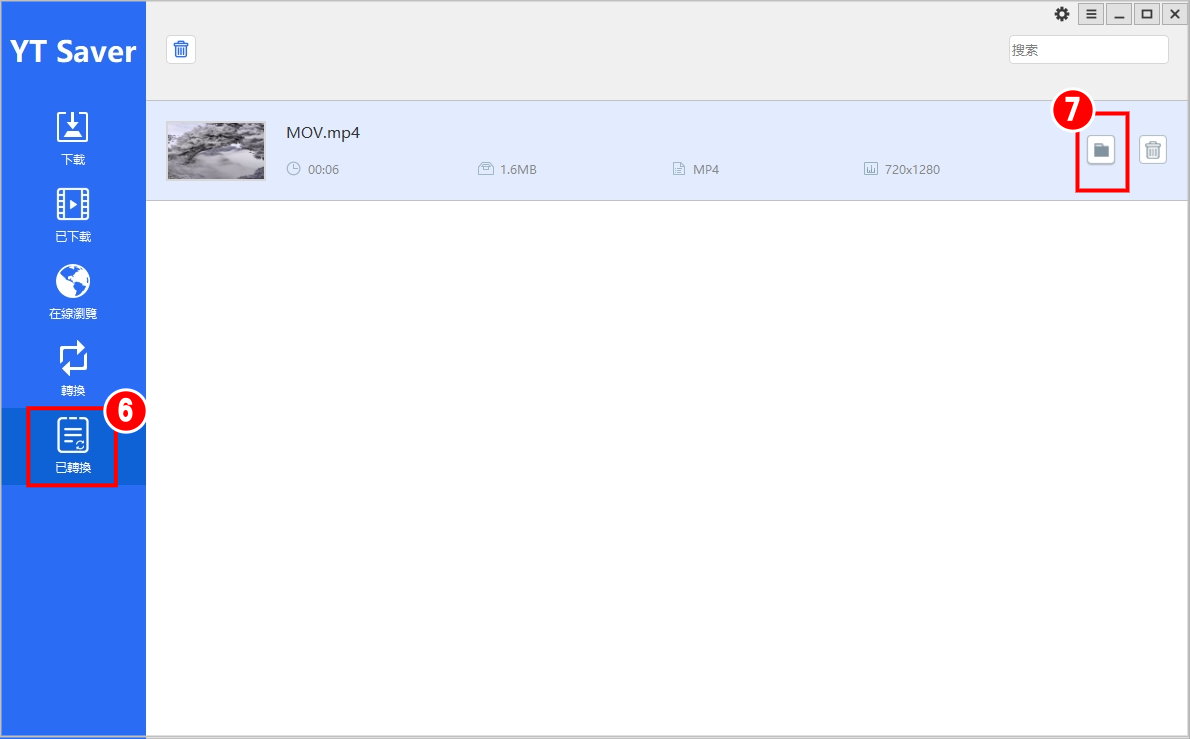Viewport: 1190px width, 739px height.
Task: Click the delete-all trash icon in toolbar
Action: tap(181, 49)
